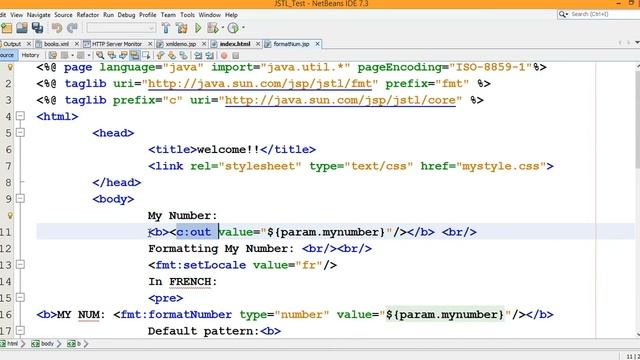Close the Output tab
This screenshot has width=640, height=360.
pyautogui.click(x=29, y=44)
